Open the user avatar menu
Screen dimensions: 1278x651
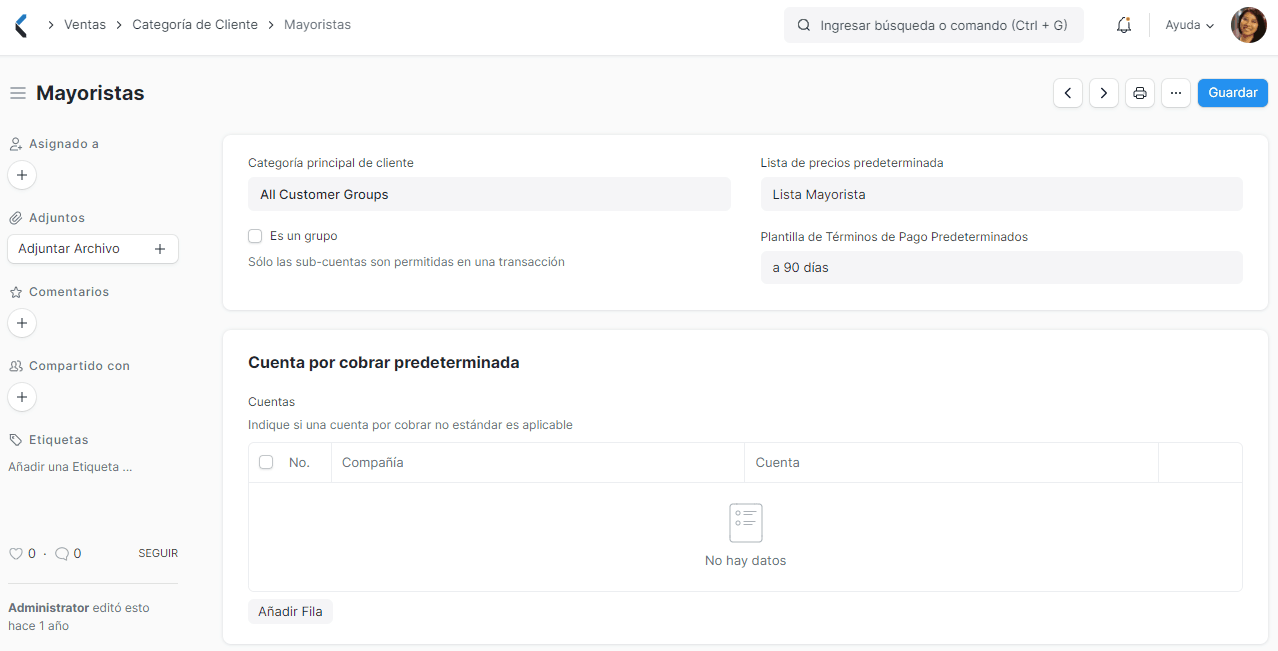pos(1248,25)
